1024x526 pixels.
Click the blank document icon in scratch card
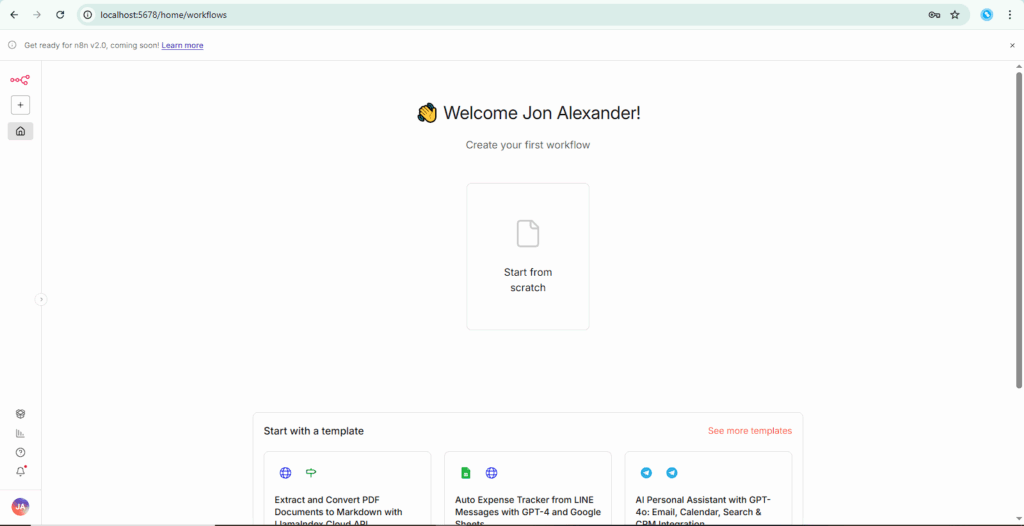(x=528, y=233)
